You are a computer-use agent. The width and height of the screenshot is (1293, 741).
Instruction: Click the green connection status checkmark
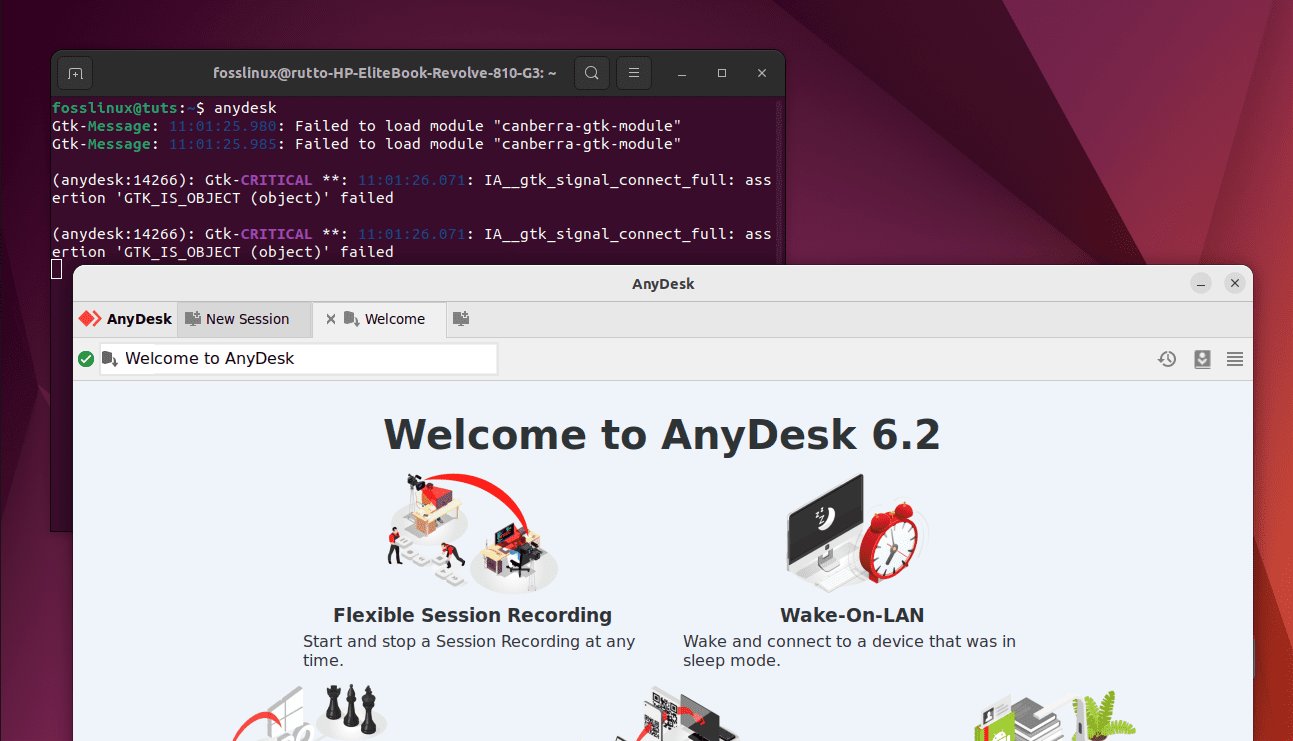86,359
